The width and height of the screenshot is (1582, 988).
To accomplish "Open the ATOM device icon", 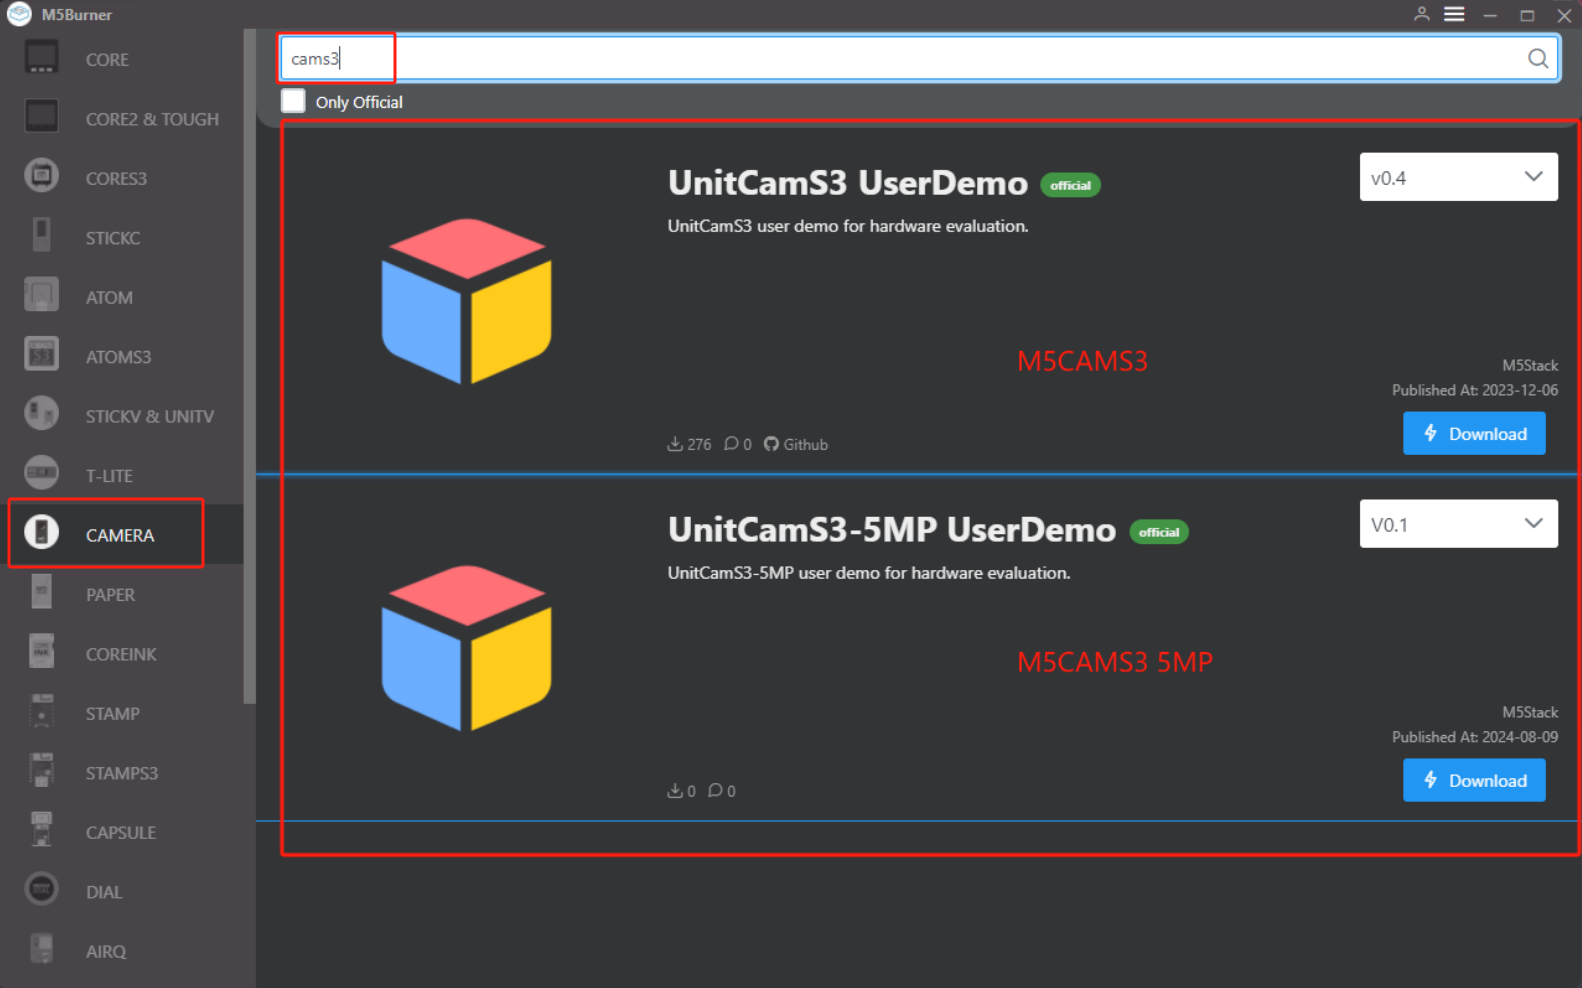I will [41, 295].
